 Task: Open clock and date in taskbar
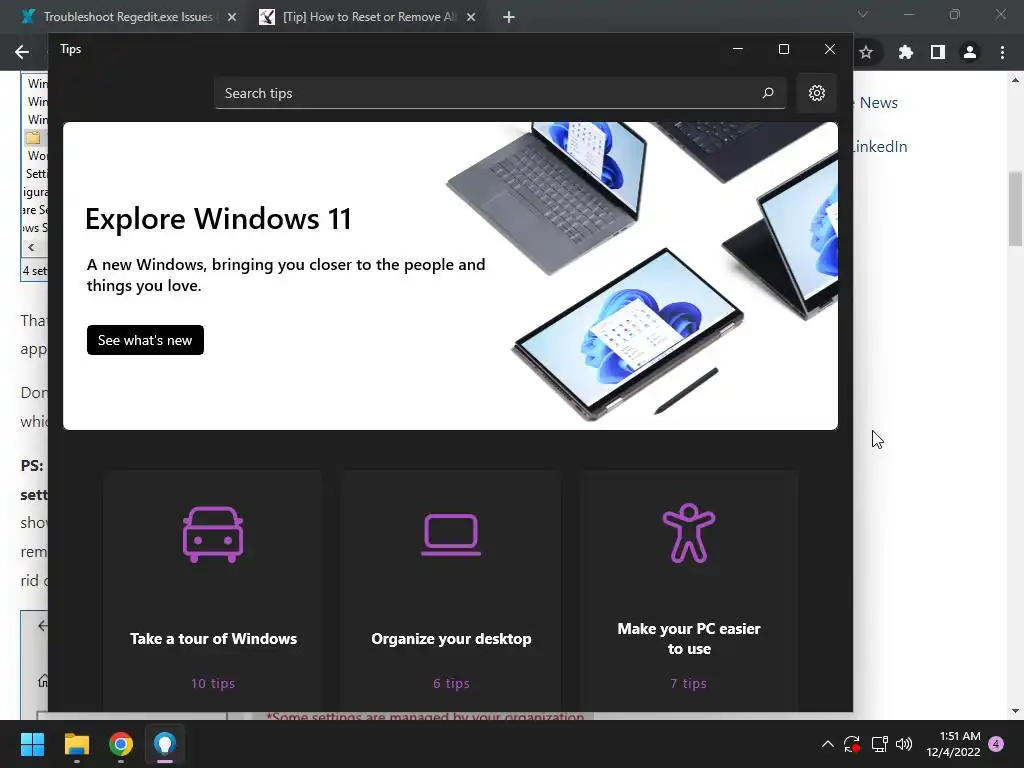[x=953, y=744]
